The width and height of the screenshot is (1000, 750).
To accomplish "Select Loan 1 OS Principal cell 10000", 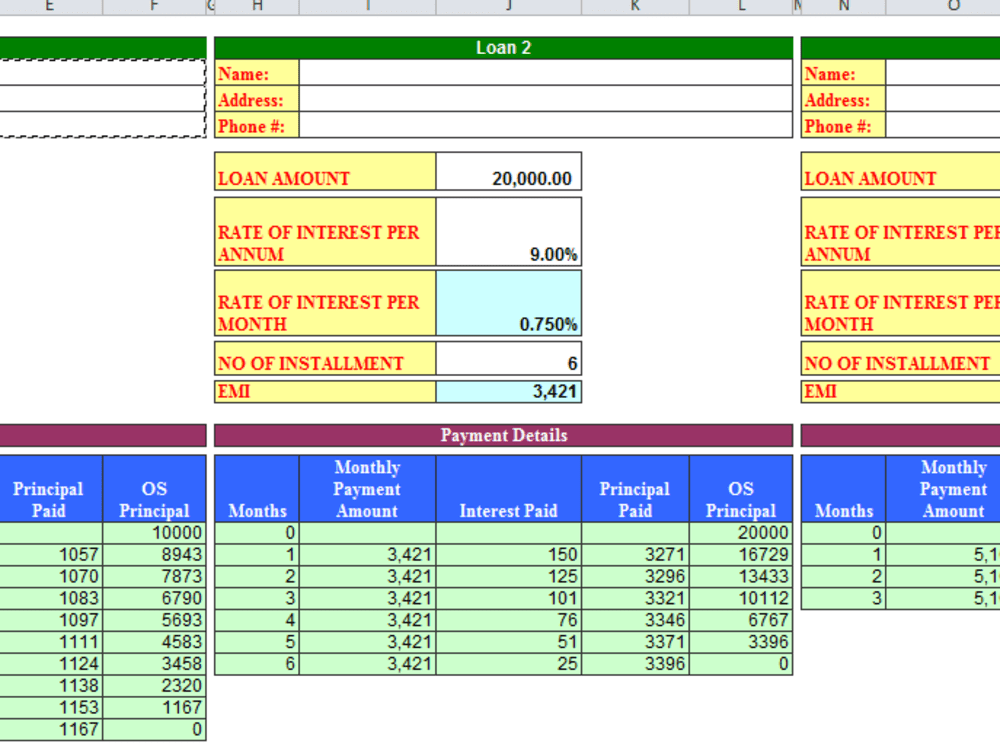I will click(154, 533).
